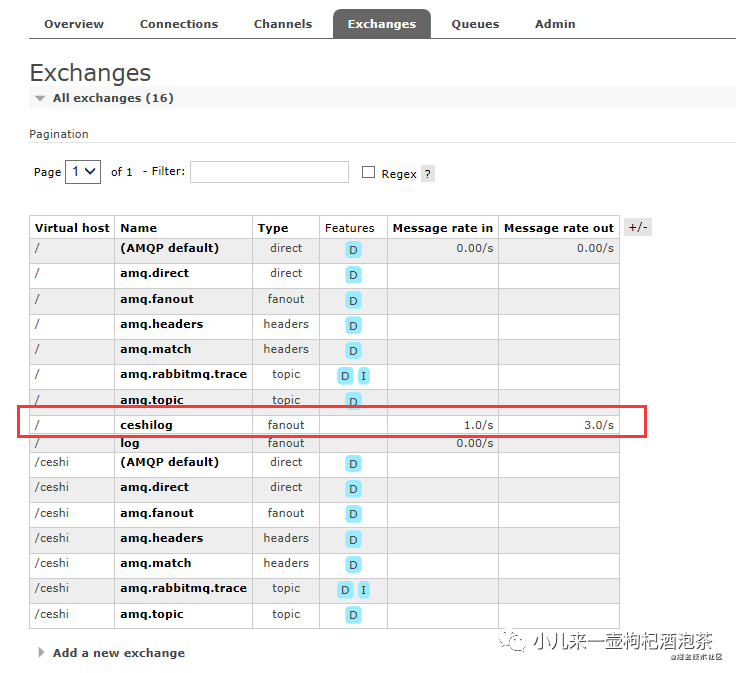Select ceshilog message rate in 1.0/s
The width and height of the screenshot is (736, 673).
(478, 425)
